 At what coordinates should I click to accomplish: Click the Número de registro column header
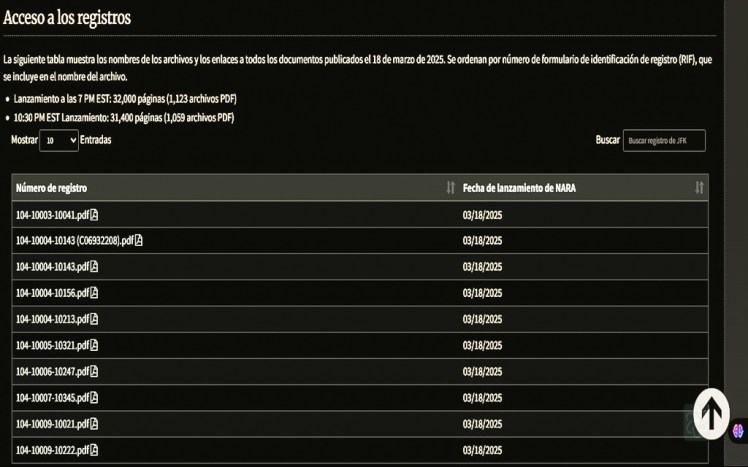click(52, 188)
